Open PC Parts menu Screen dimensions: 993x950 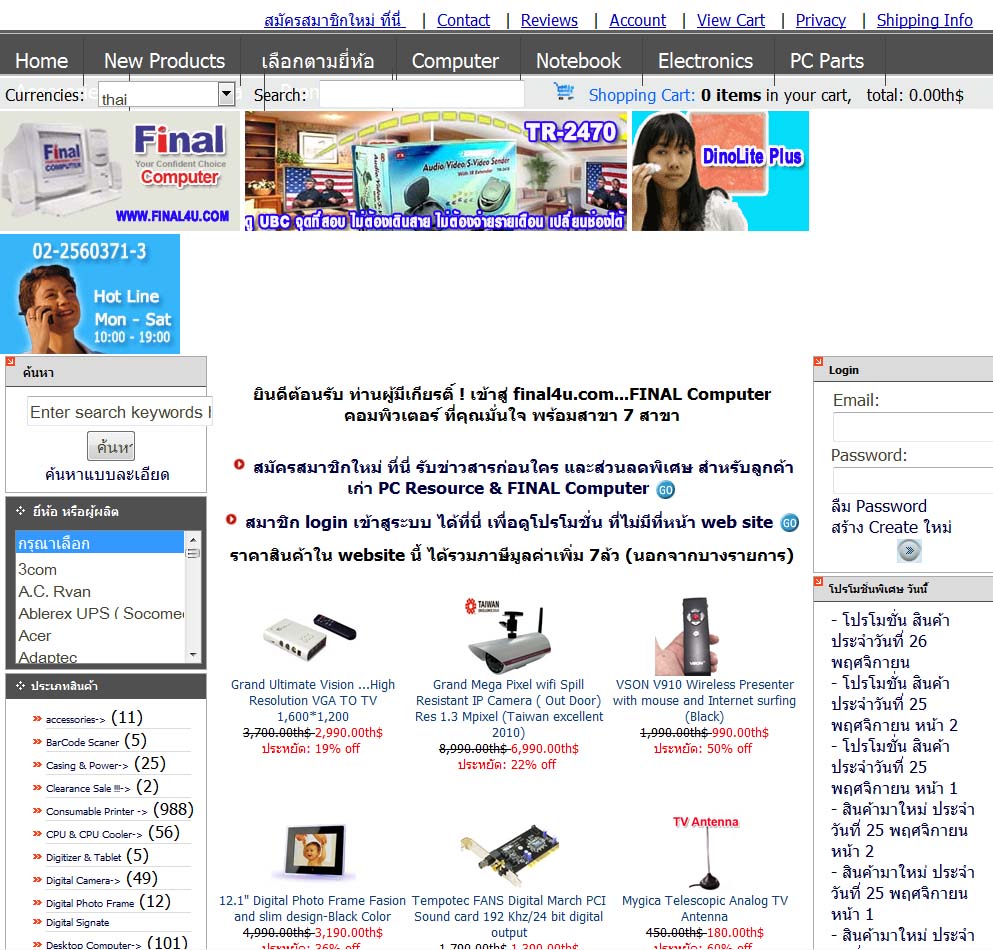(x=827, y=61)
